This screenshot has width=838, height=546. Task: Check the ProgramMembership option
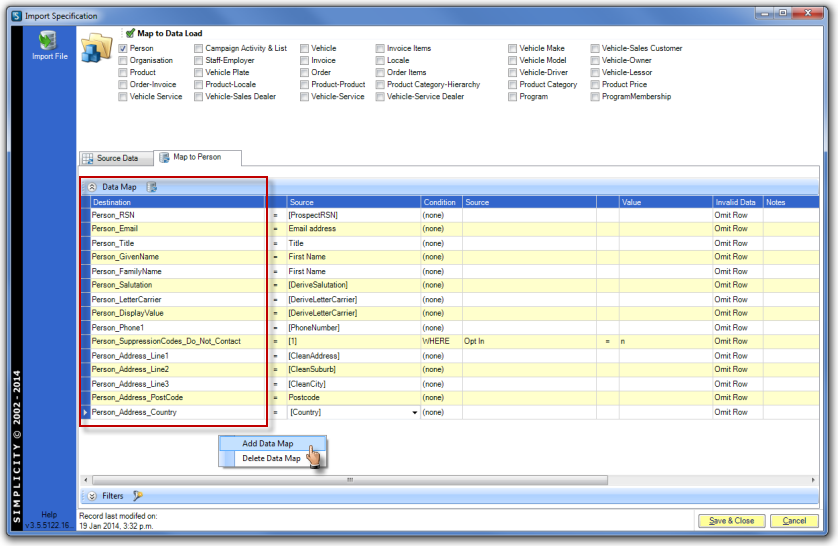pyautogui.click(x=595, y=97)
